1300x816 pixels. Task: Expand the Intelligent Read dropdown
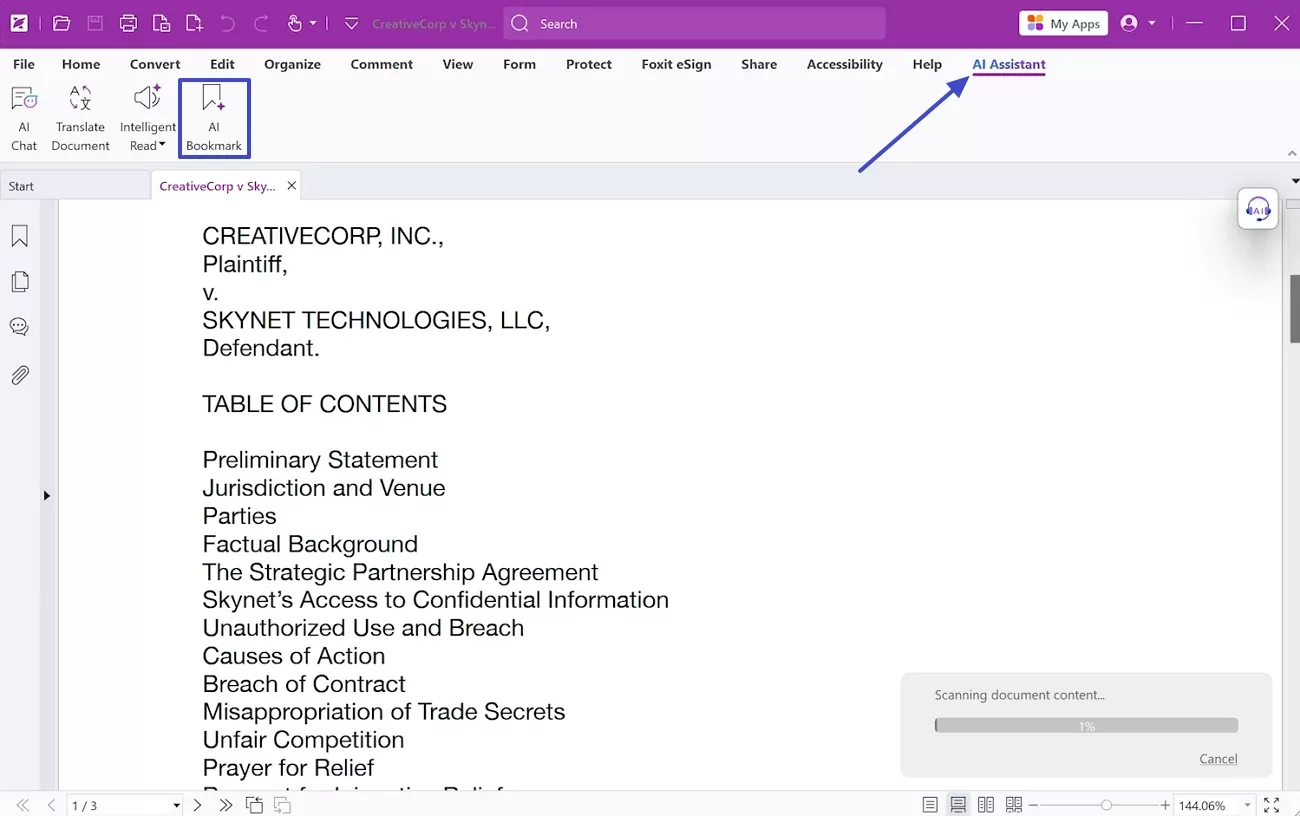click(161, 144)
